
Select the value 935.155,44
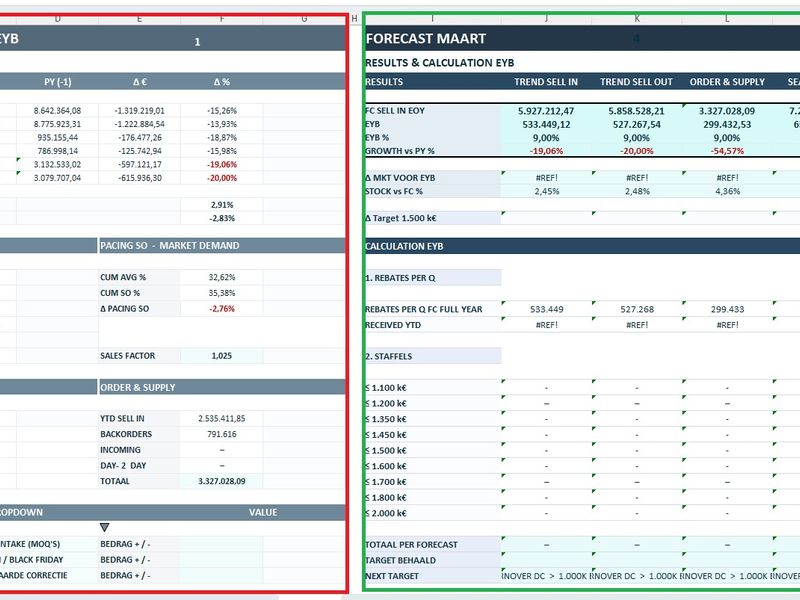58,138
